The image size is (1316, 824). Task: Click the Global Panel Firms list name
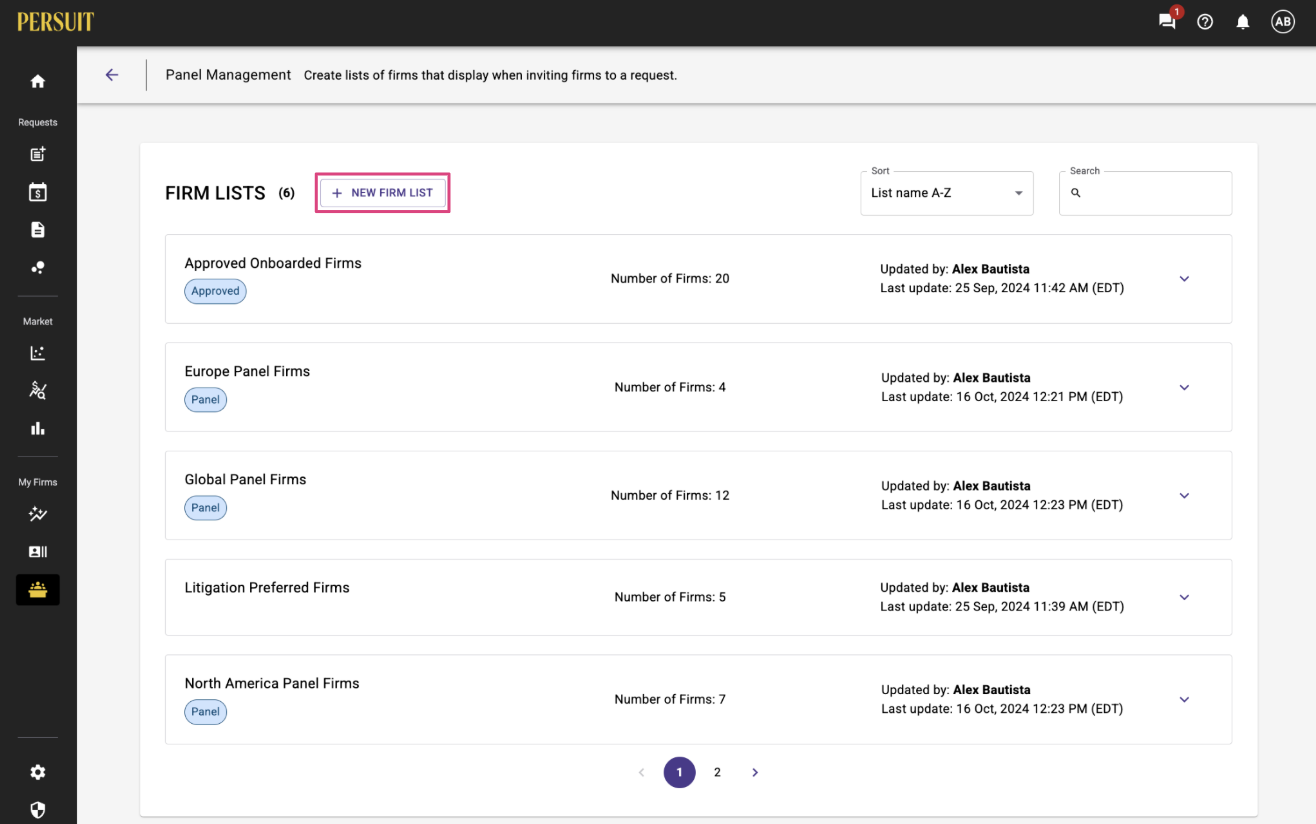point(245,479)
